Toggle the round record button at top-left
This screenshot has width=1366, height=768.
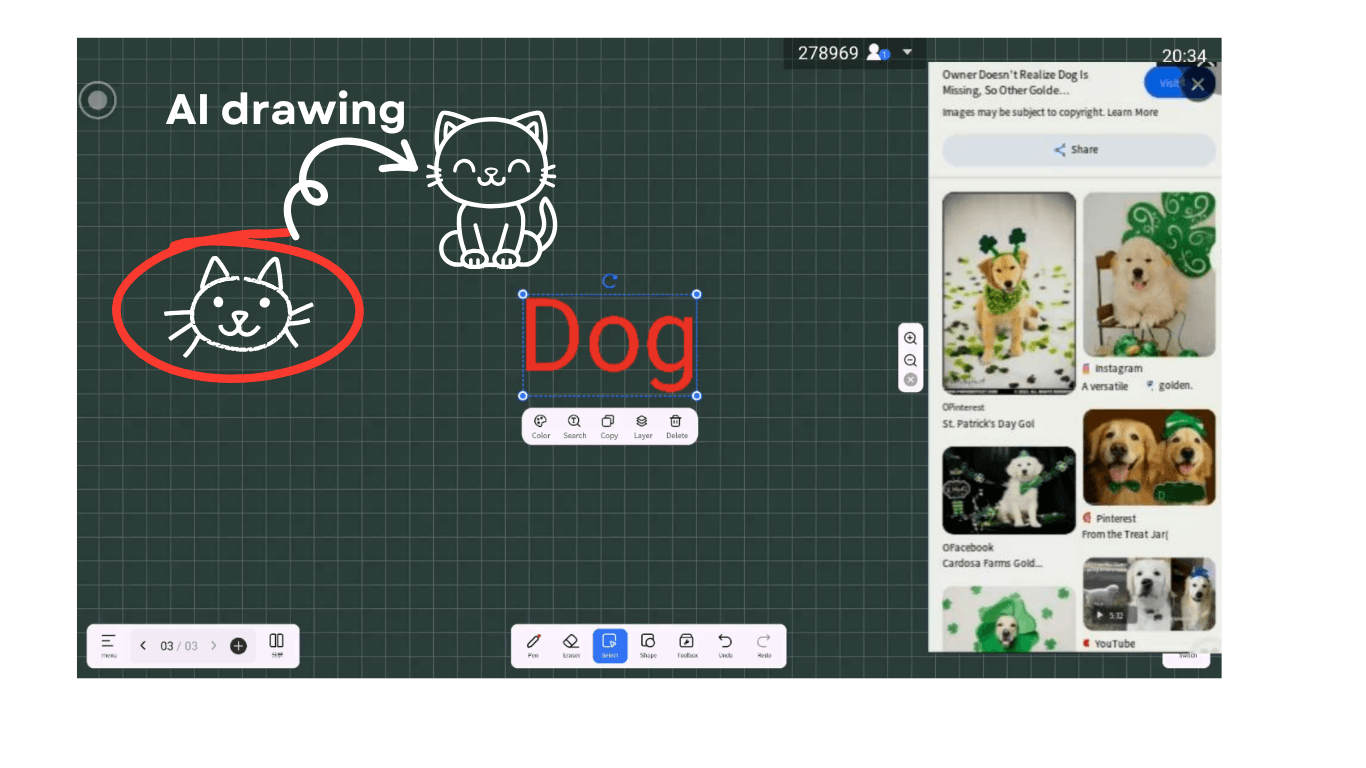98,100
